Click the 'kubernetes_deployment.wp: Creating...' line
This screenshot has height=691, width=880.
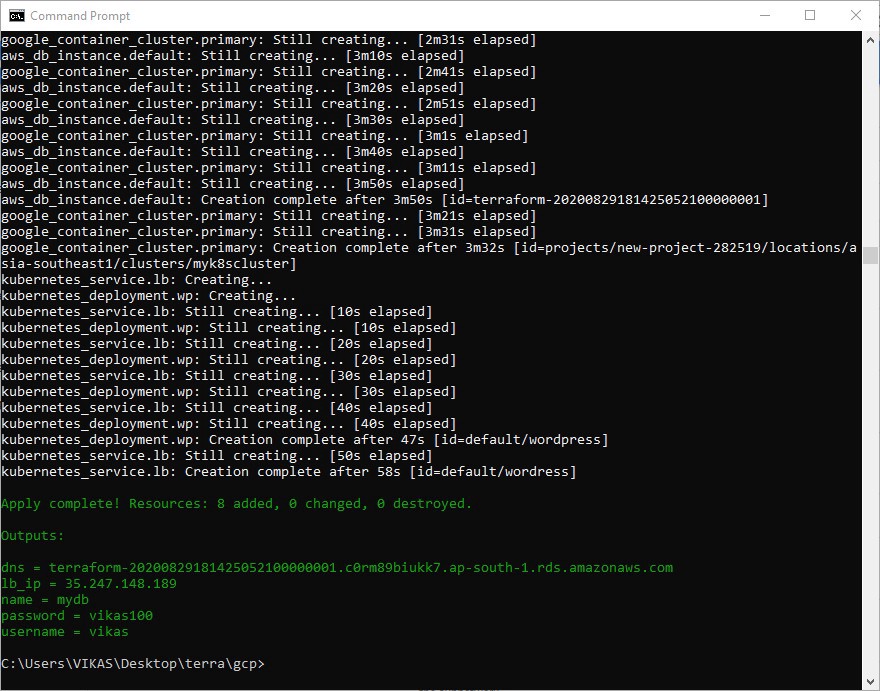pyautogui.click(x=148, y=296)
